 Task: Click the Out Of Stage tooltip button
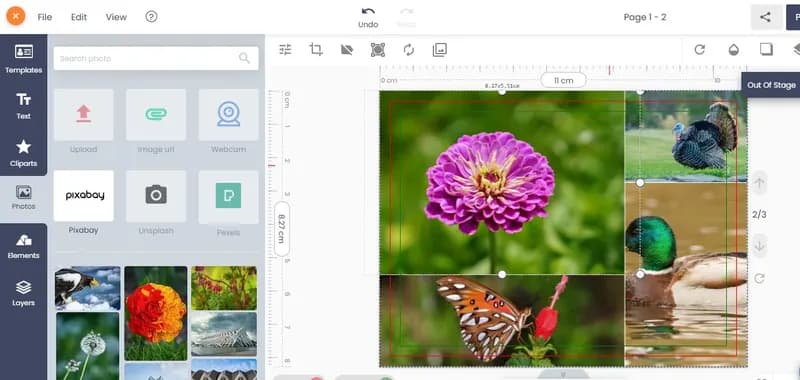coord(771,85)
